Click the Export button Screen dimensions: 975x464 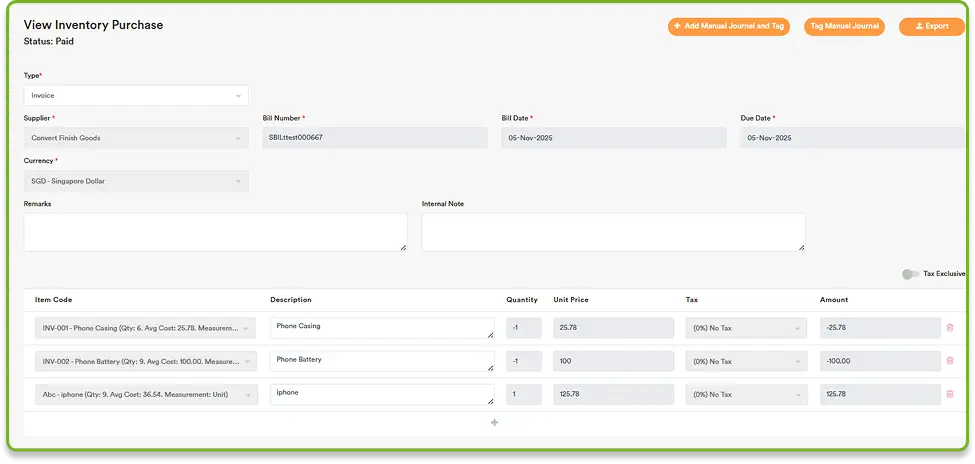click(931, 26)
